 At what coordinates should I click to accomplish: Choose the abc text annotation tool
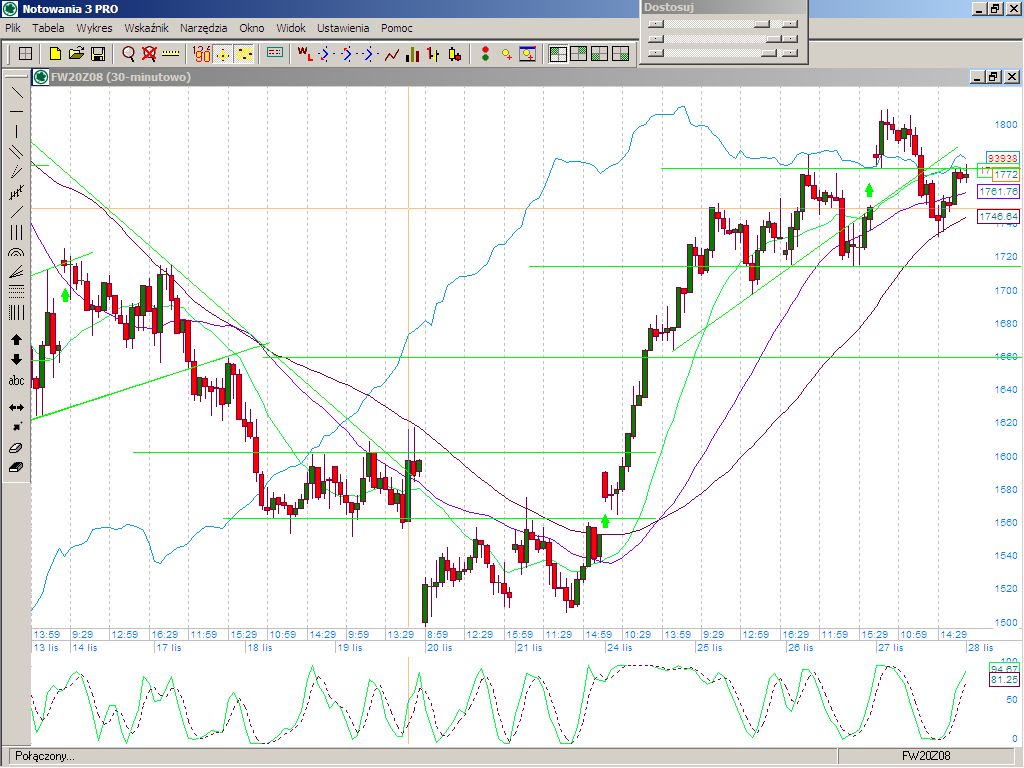pyautogui.click(x=17, y=381)
